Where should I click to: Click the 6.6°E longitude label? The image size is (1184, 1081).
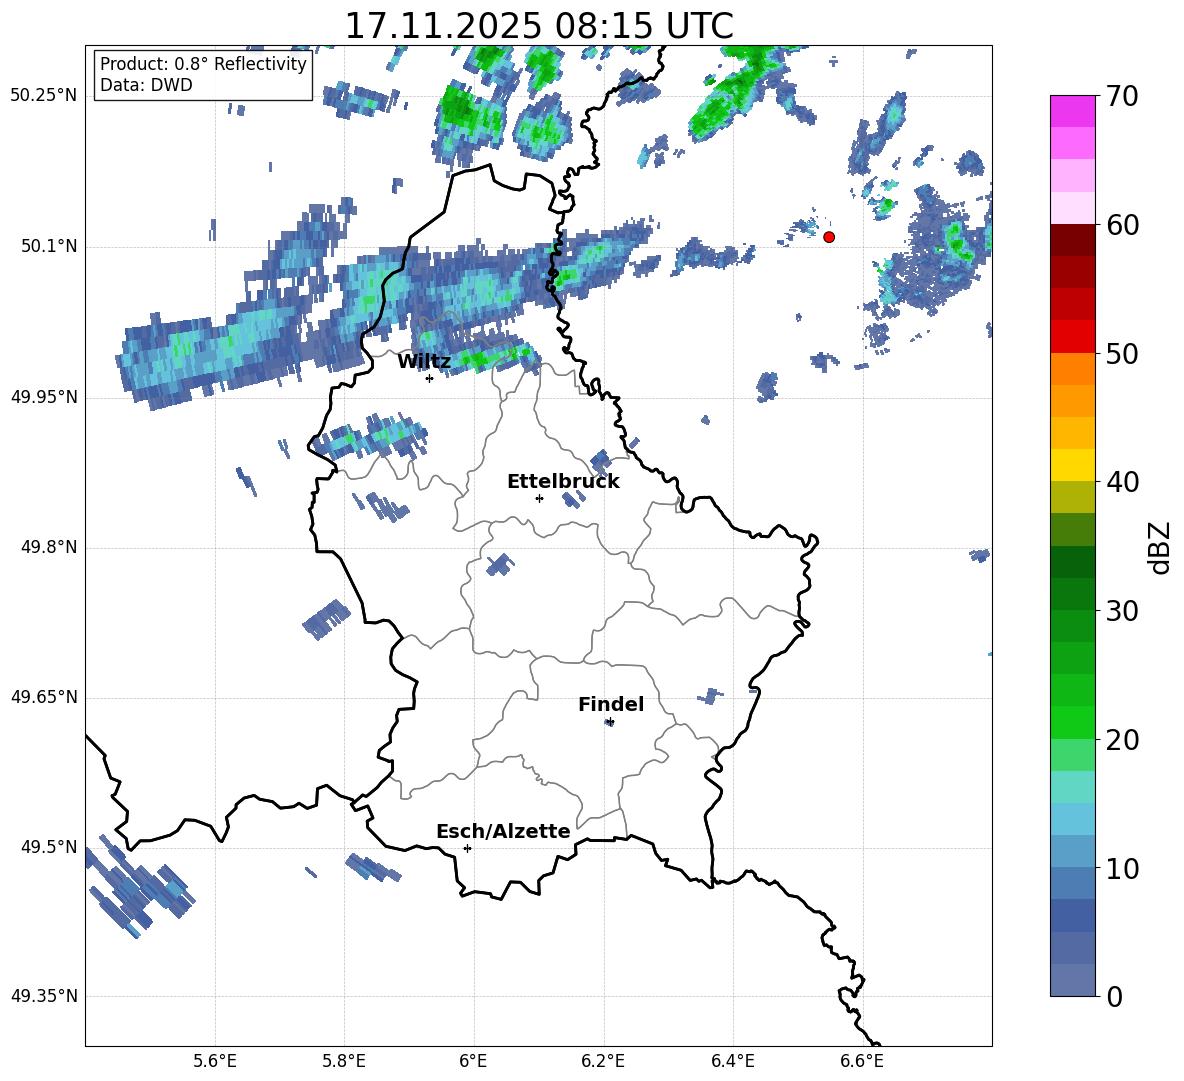click(862, 1061)
